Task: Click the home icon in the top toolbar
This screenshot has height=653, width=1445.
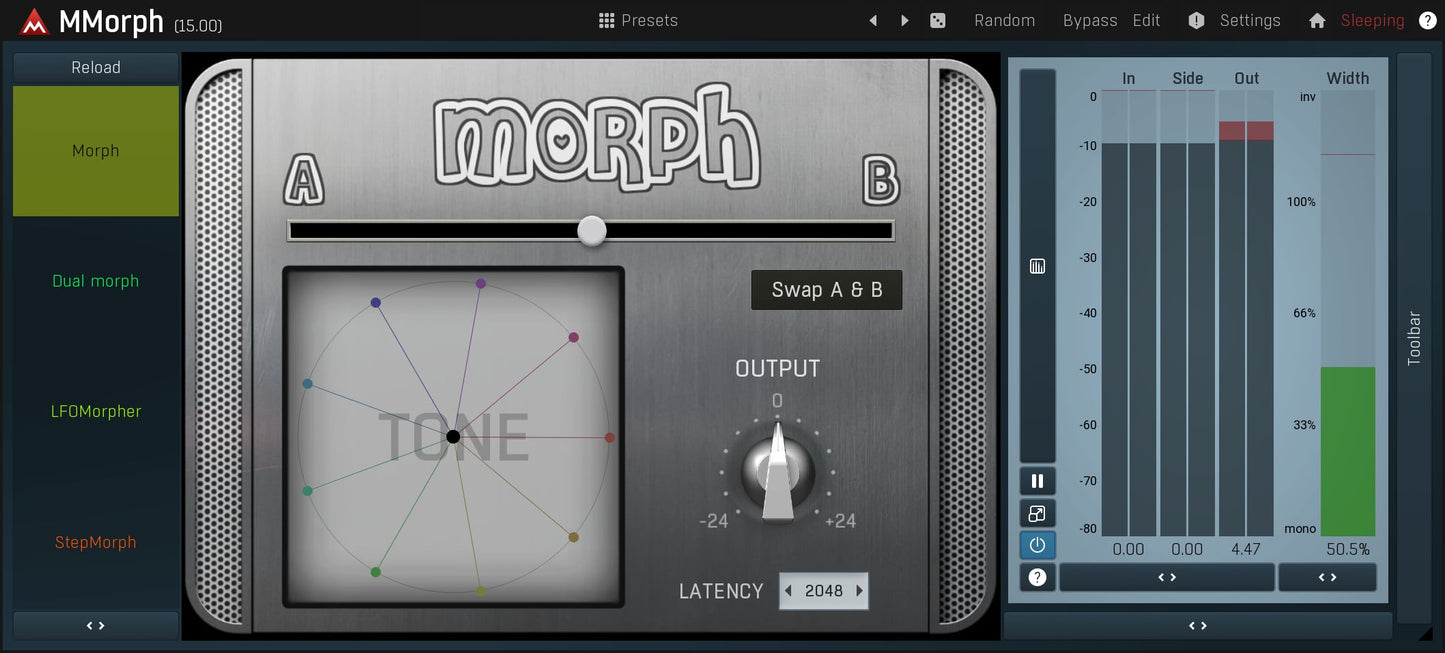Action: point(1317,20)
